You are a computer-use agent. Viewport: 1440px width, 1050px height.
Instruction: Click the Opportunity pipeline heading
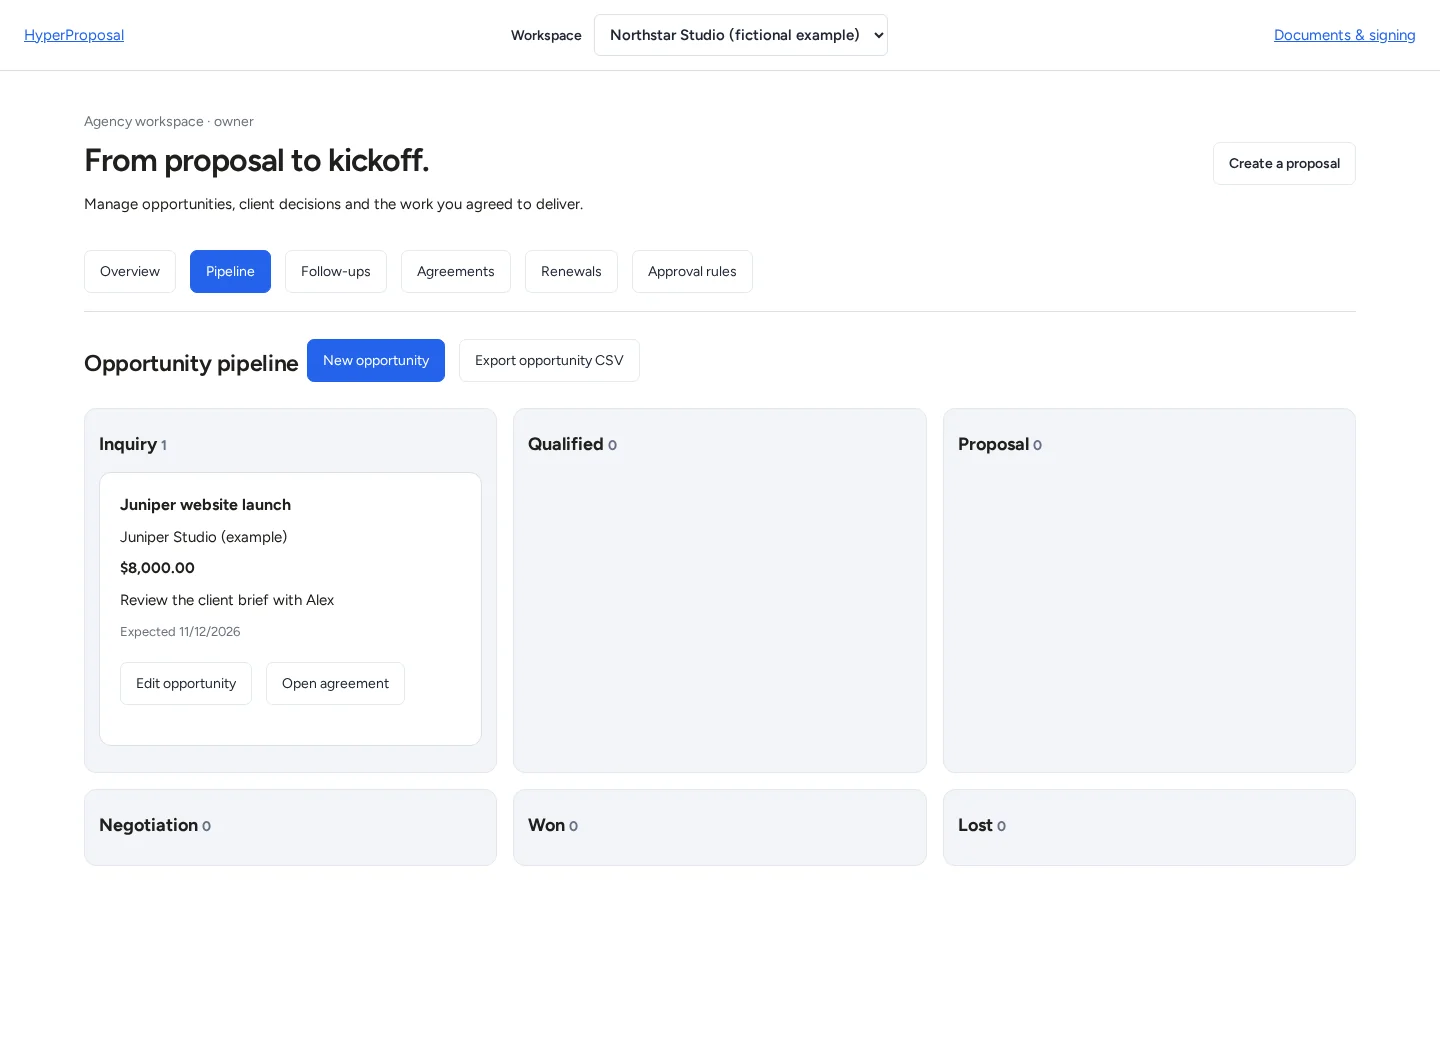tap(191, 363)
